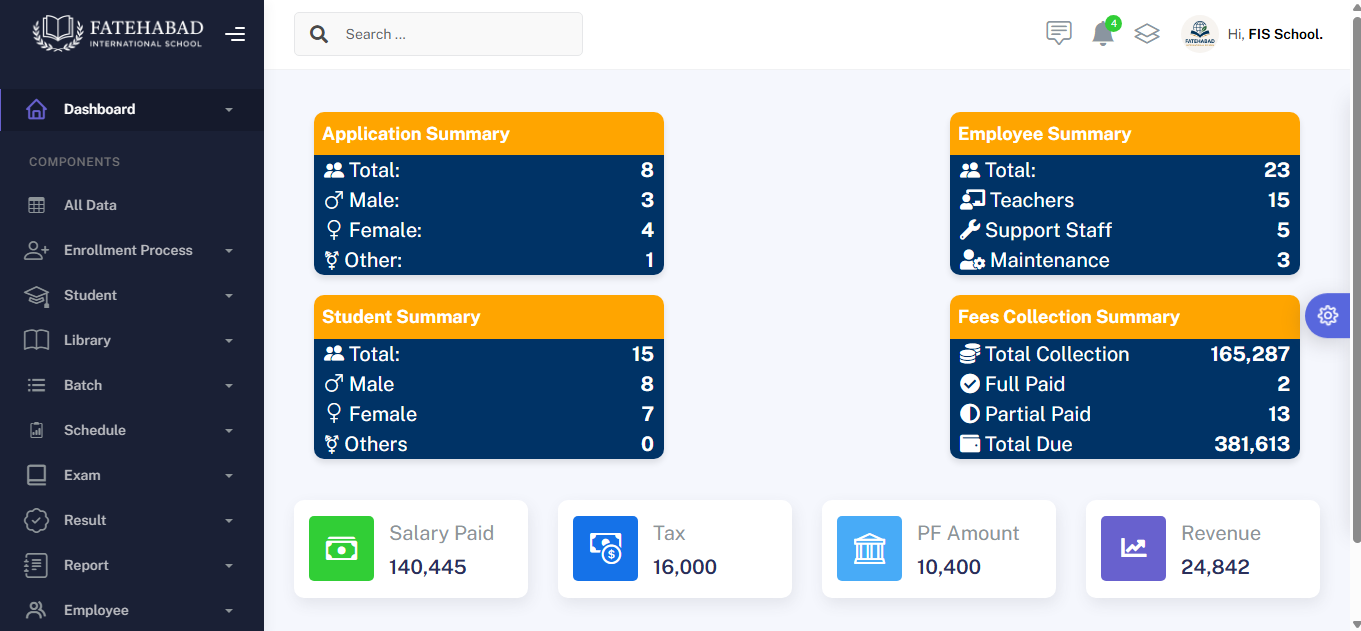Screen dimensions: 1361x631
Task: Open the notifications bell icon
Action: 1103,33
